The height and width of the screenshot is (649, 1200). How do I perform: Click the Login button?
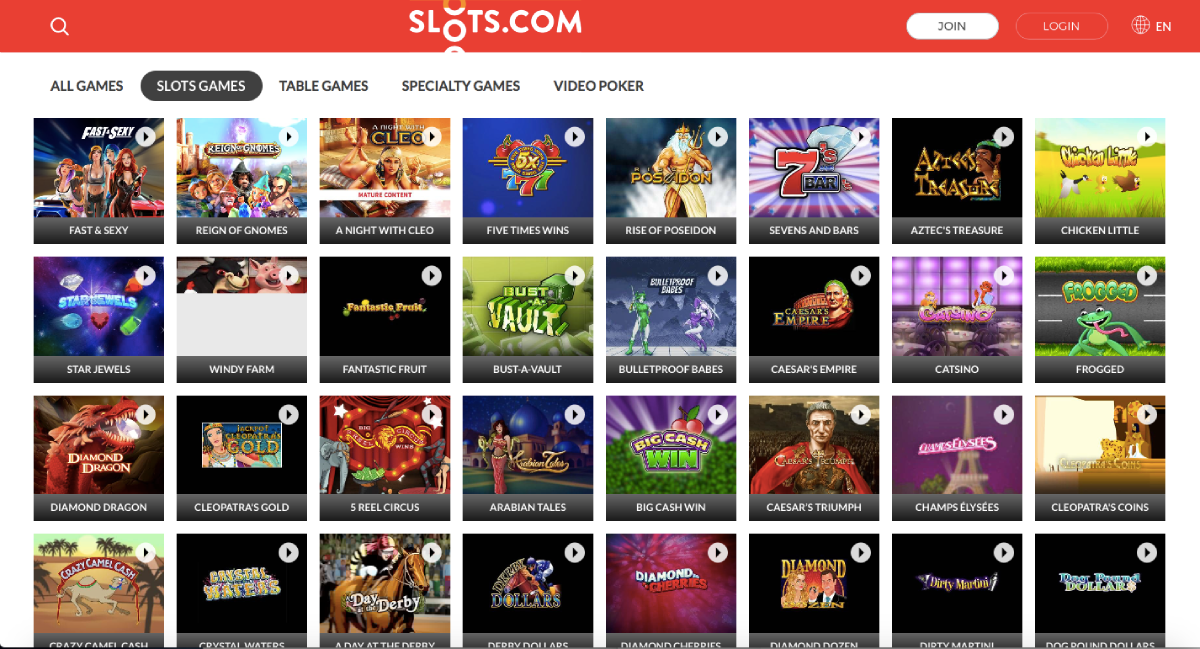[x=1061, y=26]
